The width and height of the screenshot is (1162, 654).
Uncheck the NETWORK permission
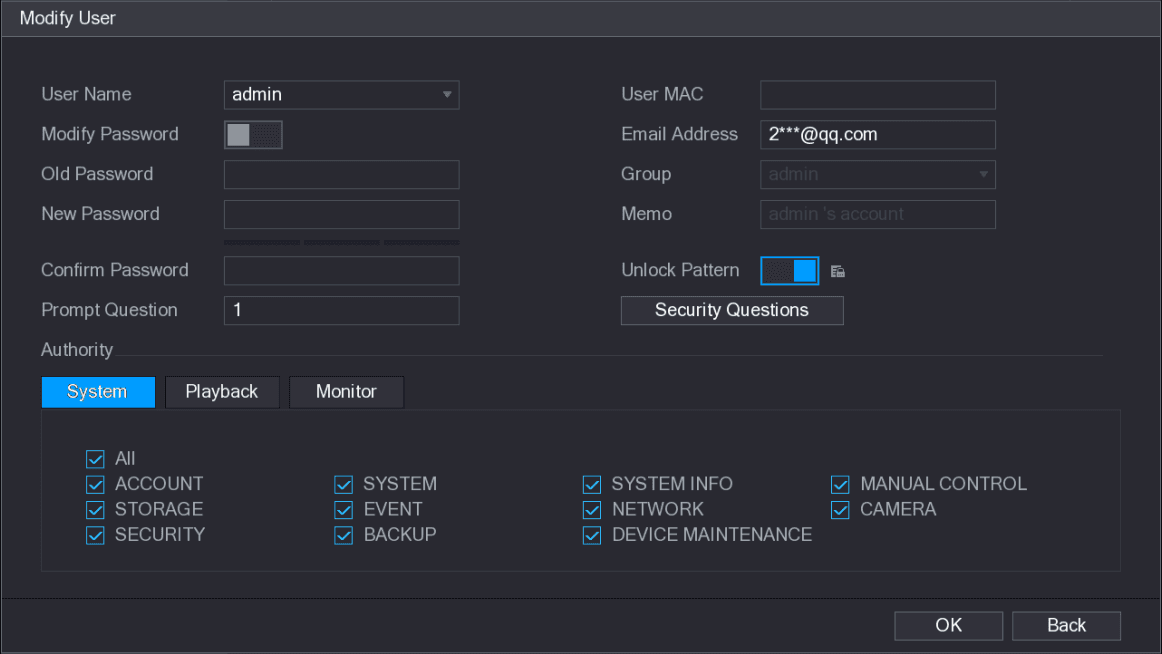pos(591,510)
